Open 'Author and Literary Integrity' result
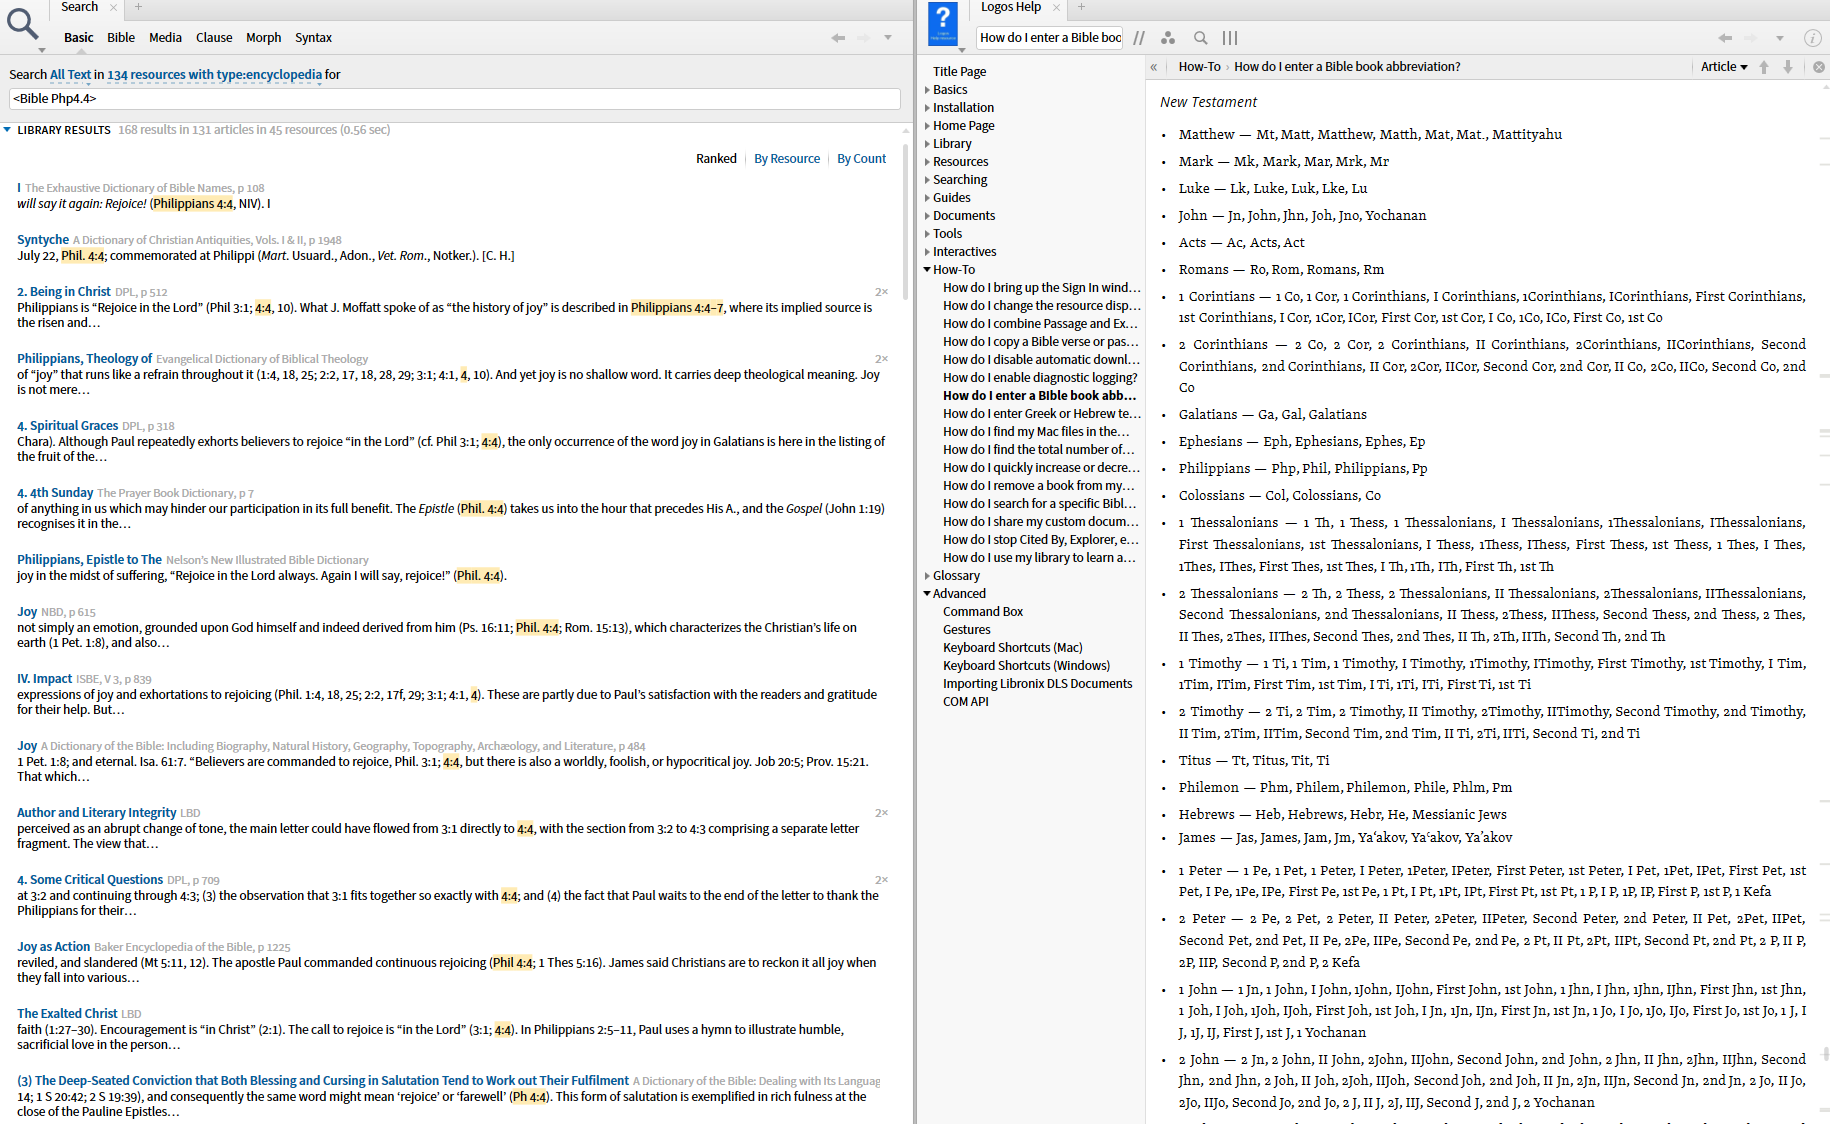 click(96, 813)
